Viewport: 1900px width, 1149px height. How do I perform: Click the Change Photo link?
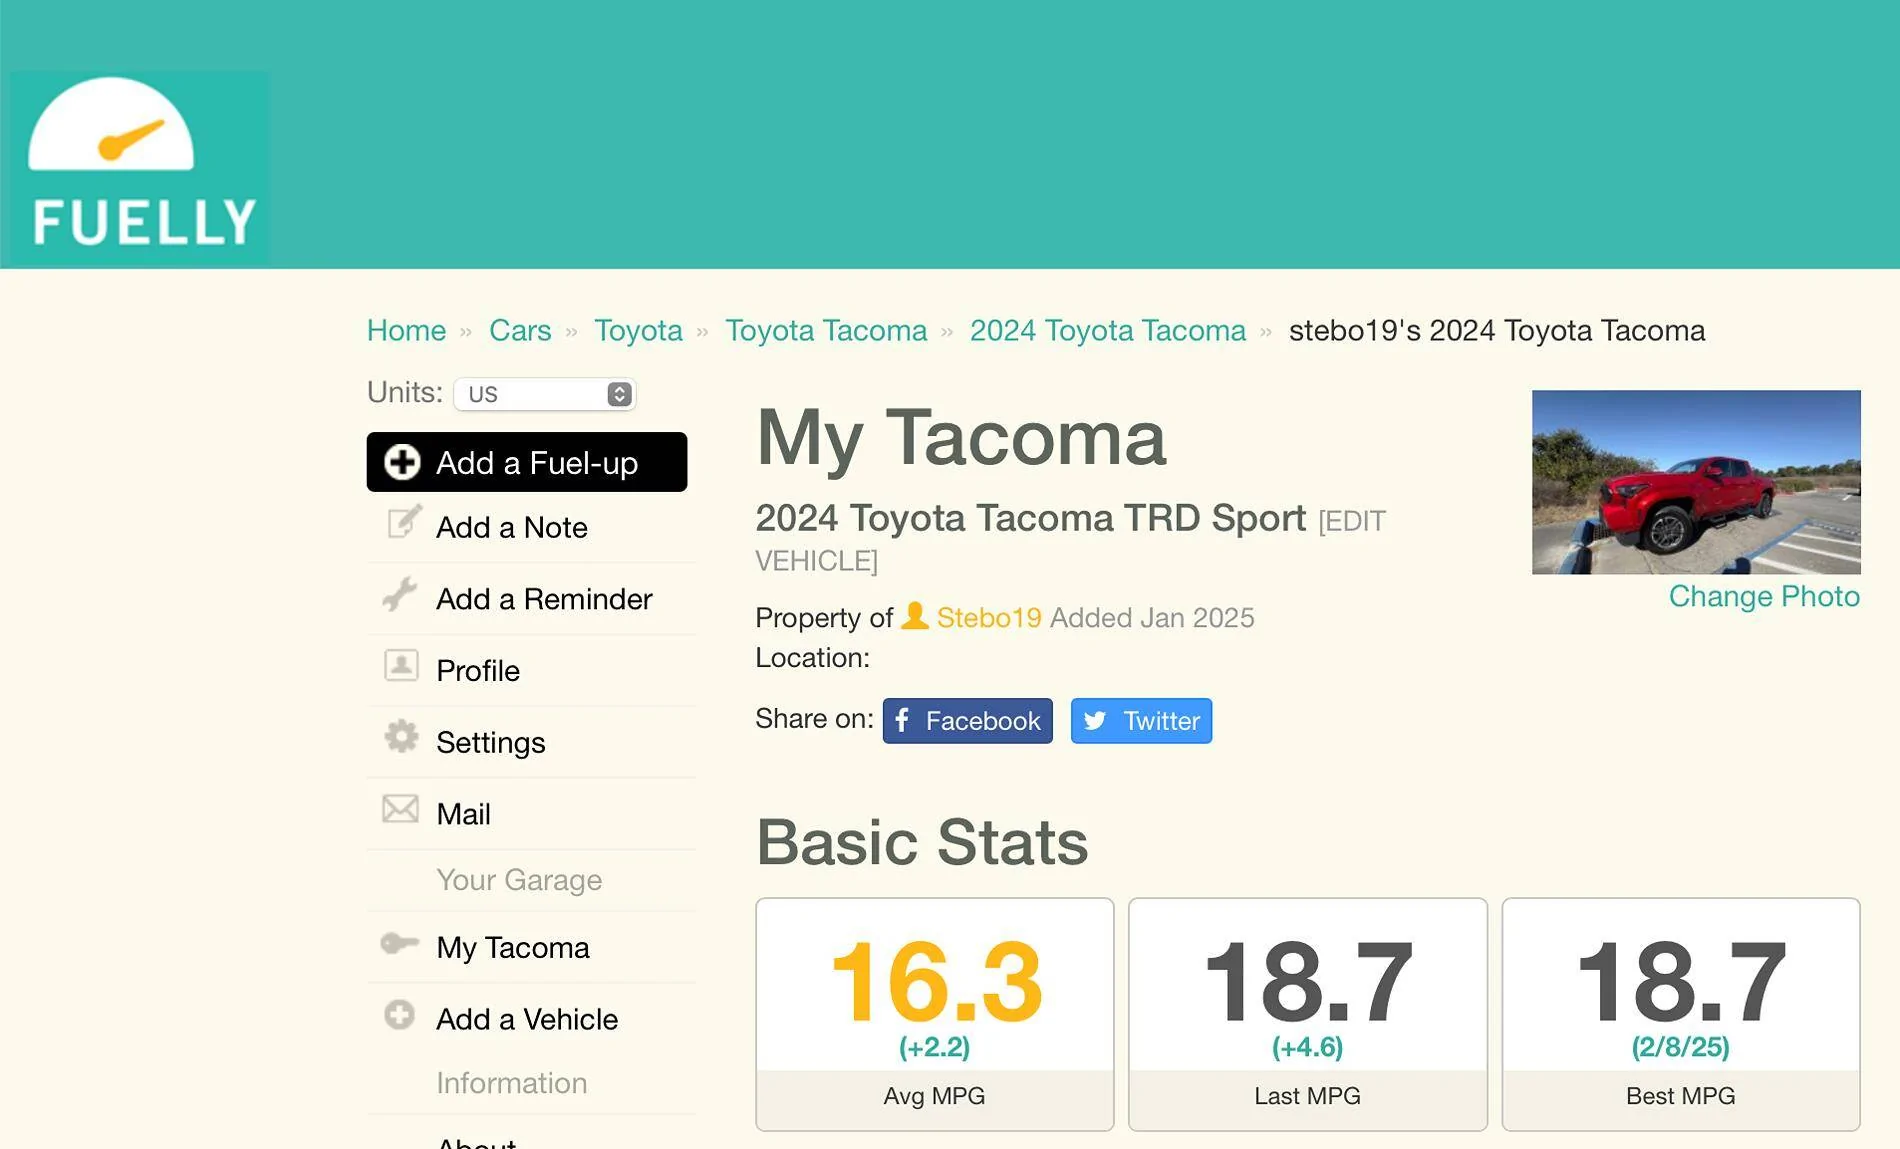(x=1764, y=597)
